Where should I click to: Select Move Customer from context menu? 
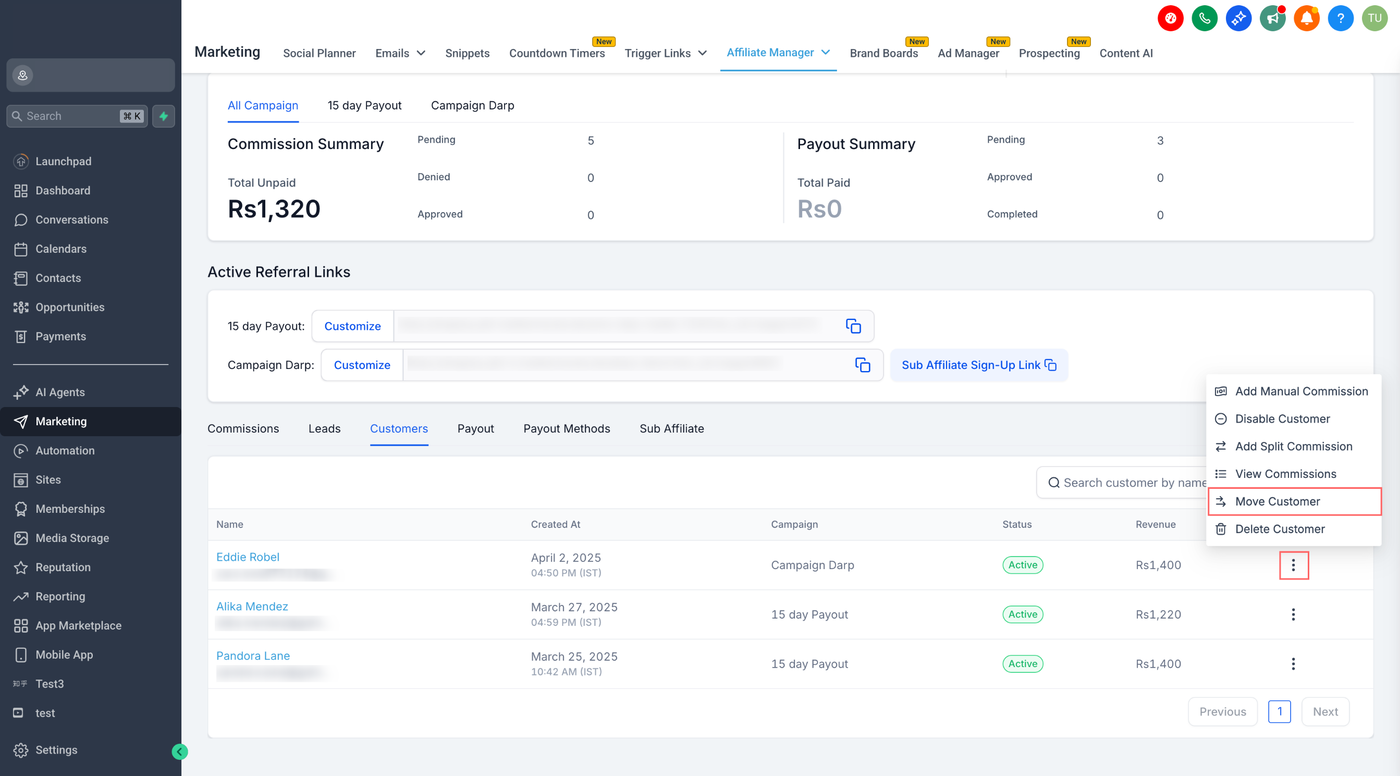click(1277, 502)
